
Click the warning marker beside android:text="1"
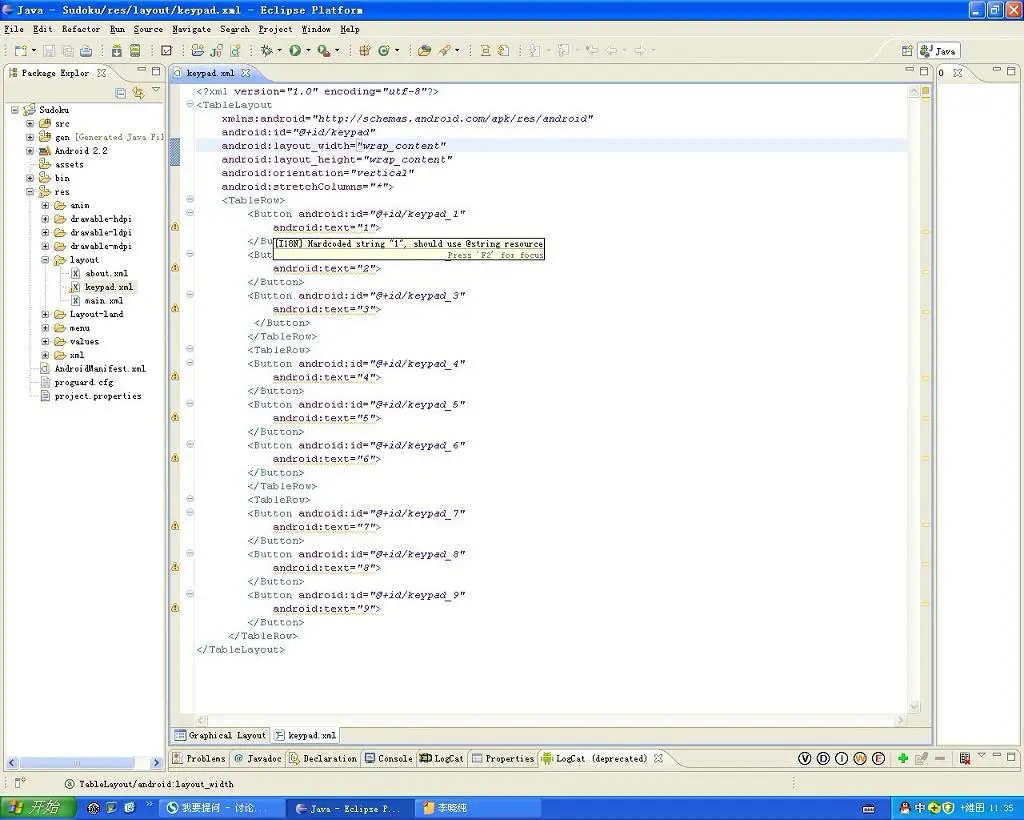pyautogui.click(x=175, y=228)
